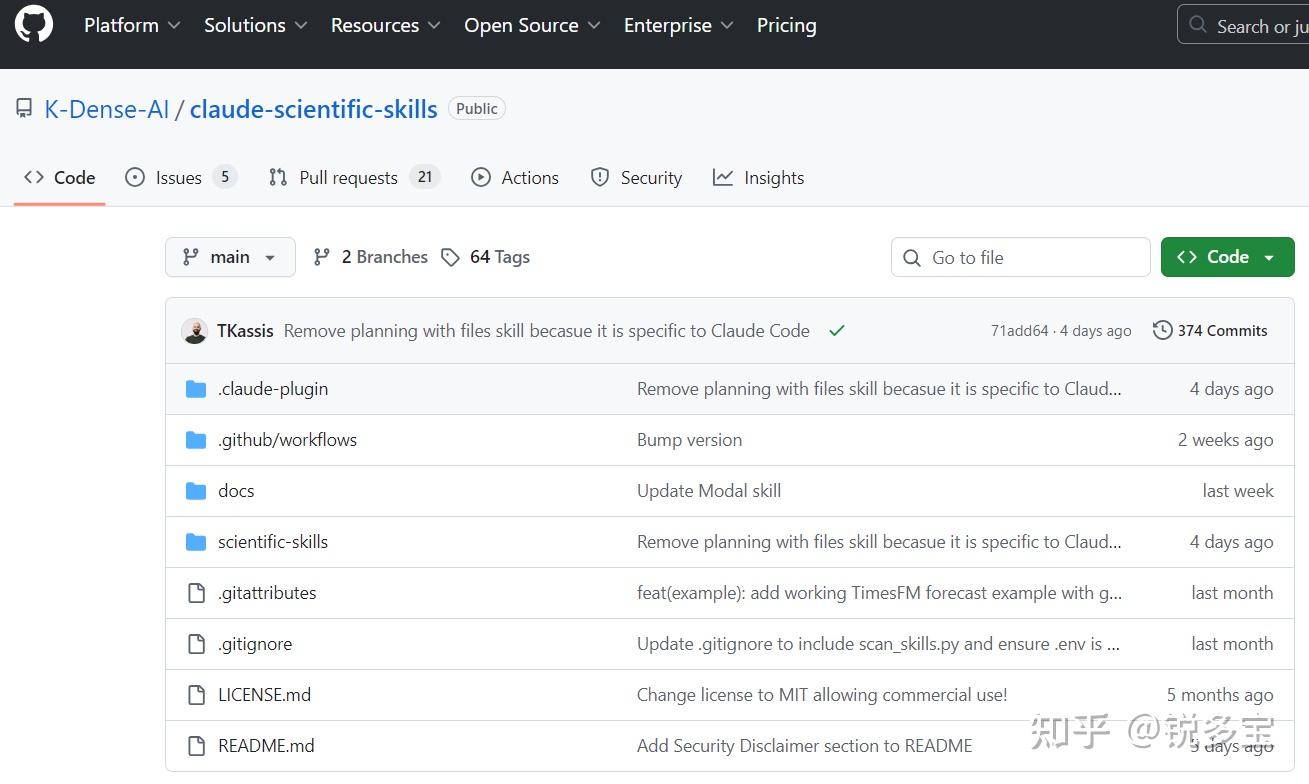Click the docs folder icon

pyautogui.click(x=196, y=491)
